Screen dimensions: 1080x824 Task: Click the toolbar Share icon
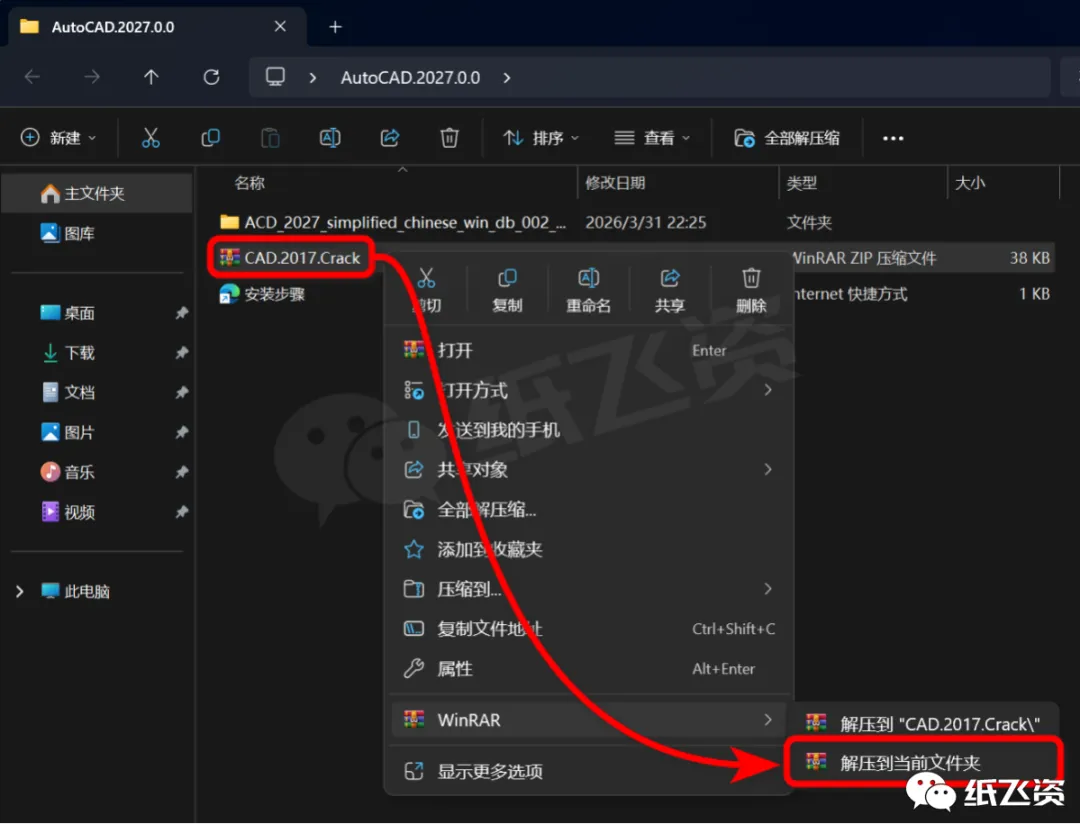(x=390, y=138)
